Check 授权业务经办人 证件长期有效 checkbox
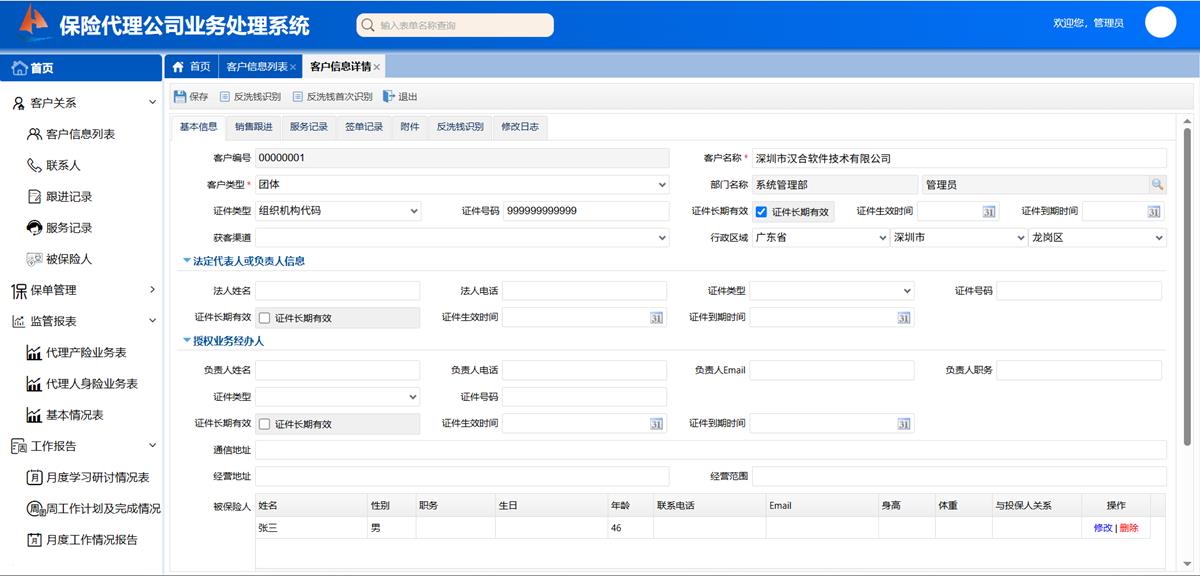The width and height of the screenshot is (1200, 576). 265,424
